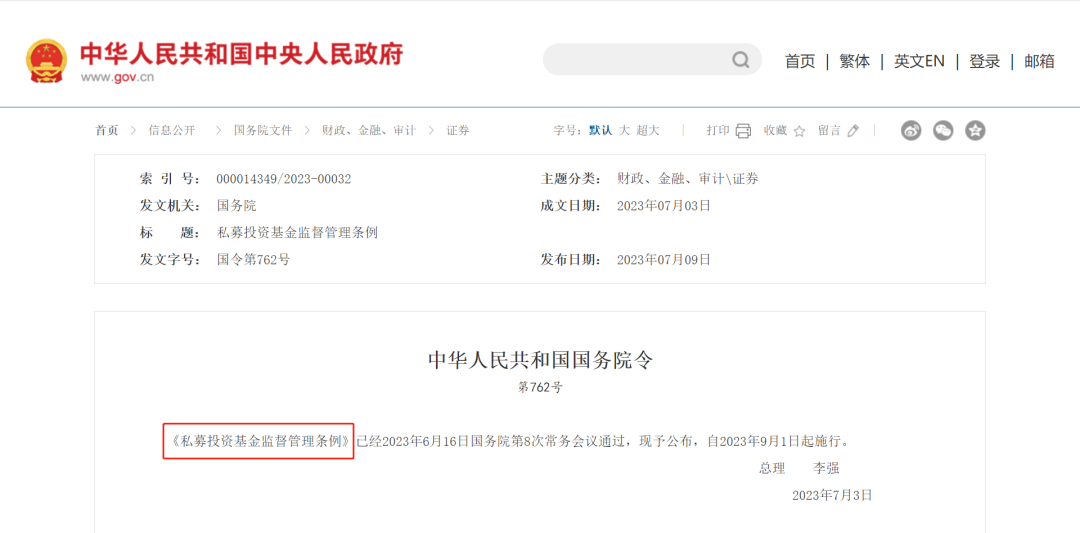The width and height of the screenshot is (1080, 533).
Task: Open 国务院文件 breadcrumb link
Action: point(263,130)
